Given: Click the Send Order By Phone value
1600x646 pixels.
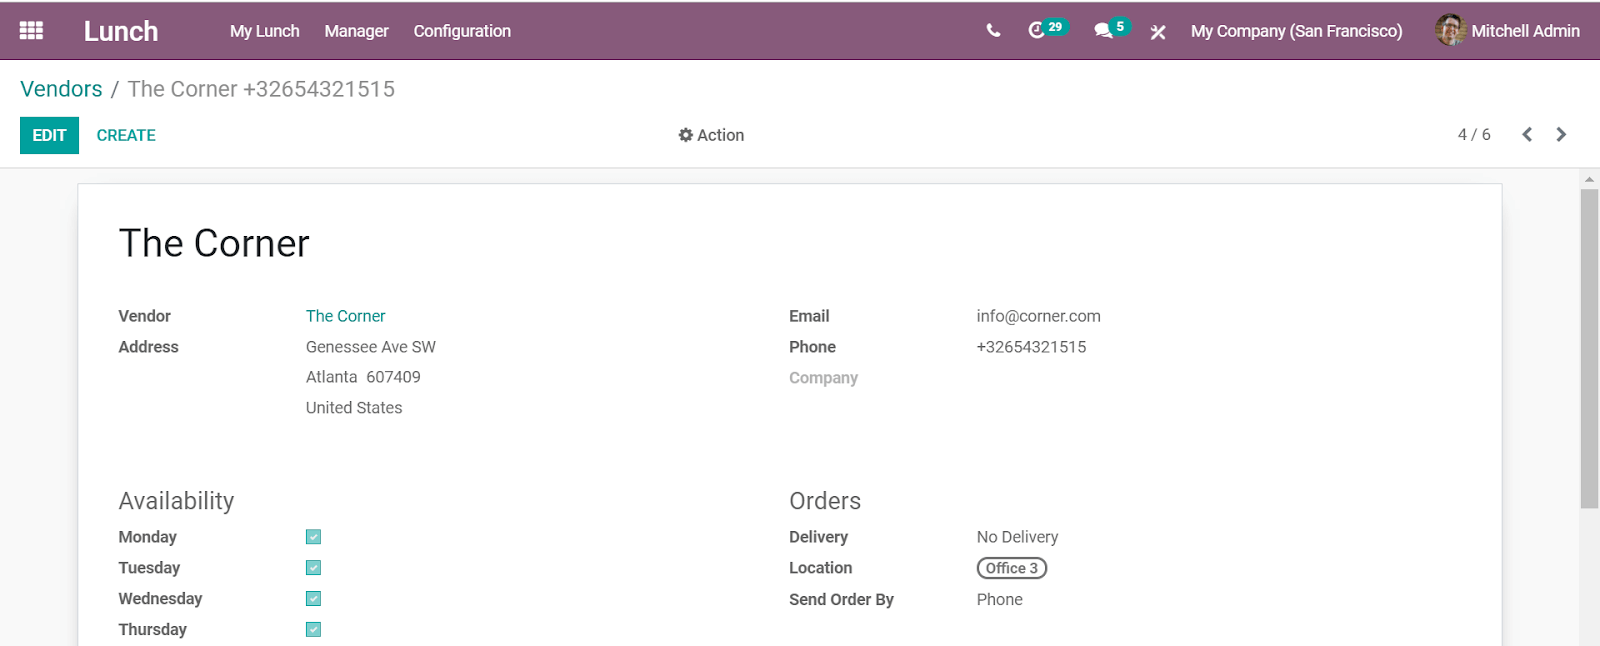Looking at the screenshot, I should [999, 599].
